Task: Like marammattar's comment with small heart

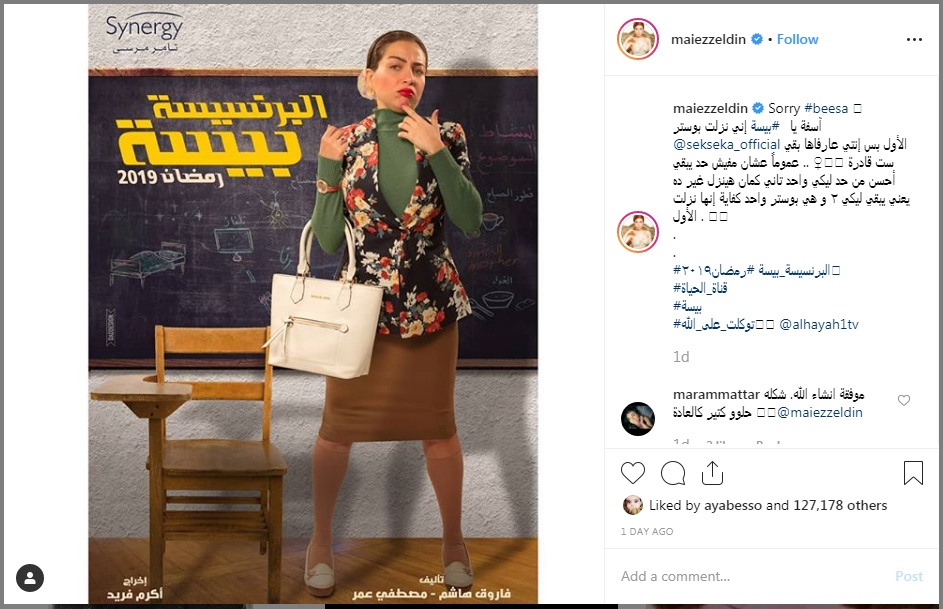Action: (904, 400)
